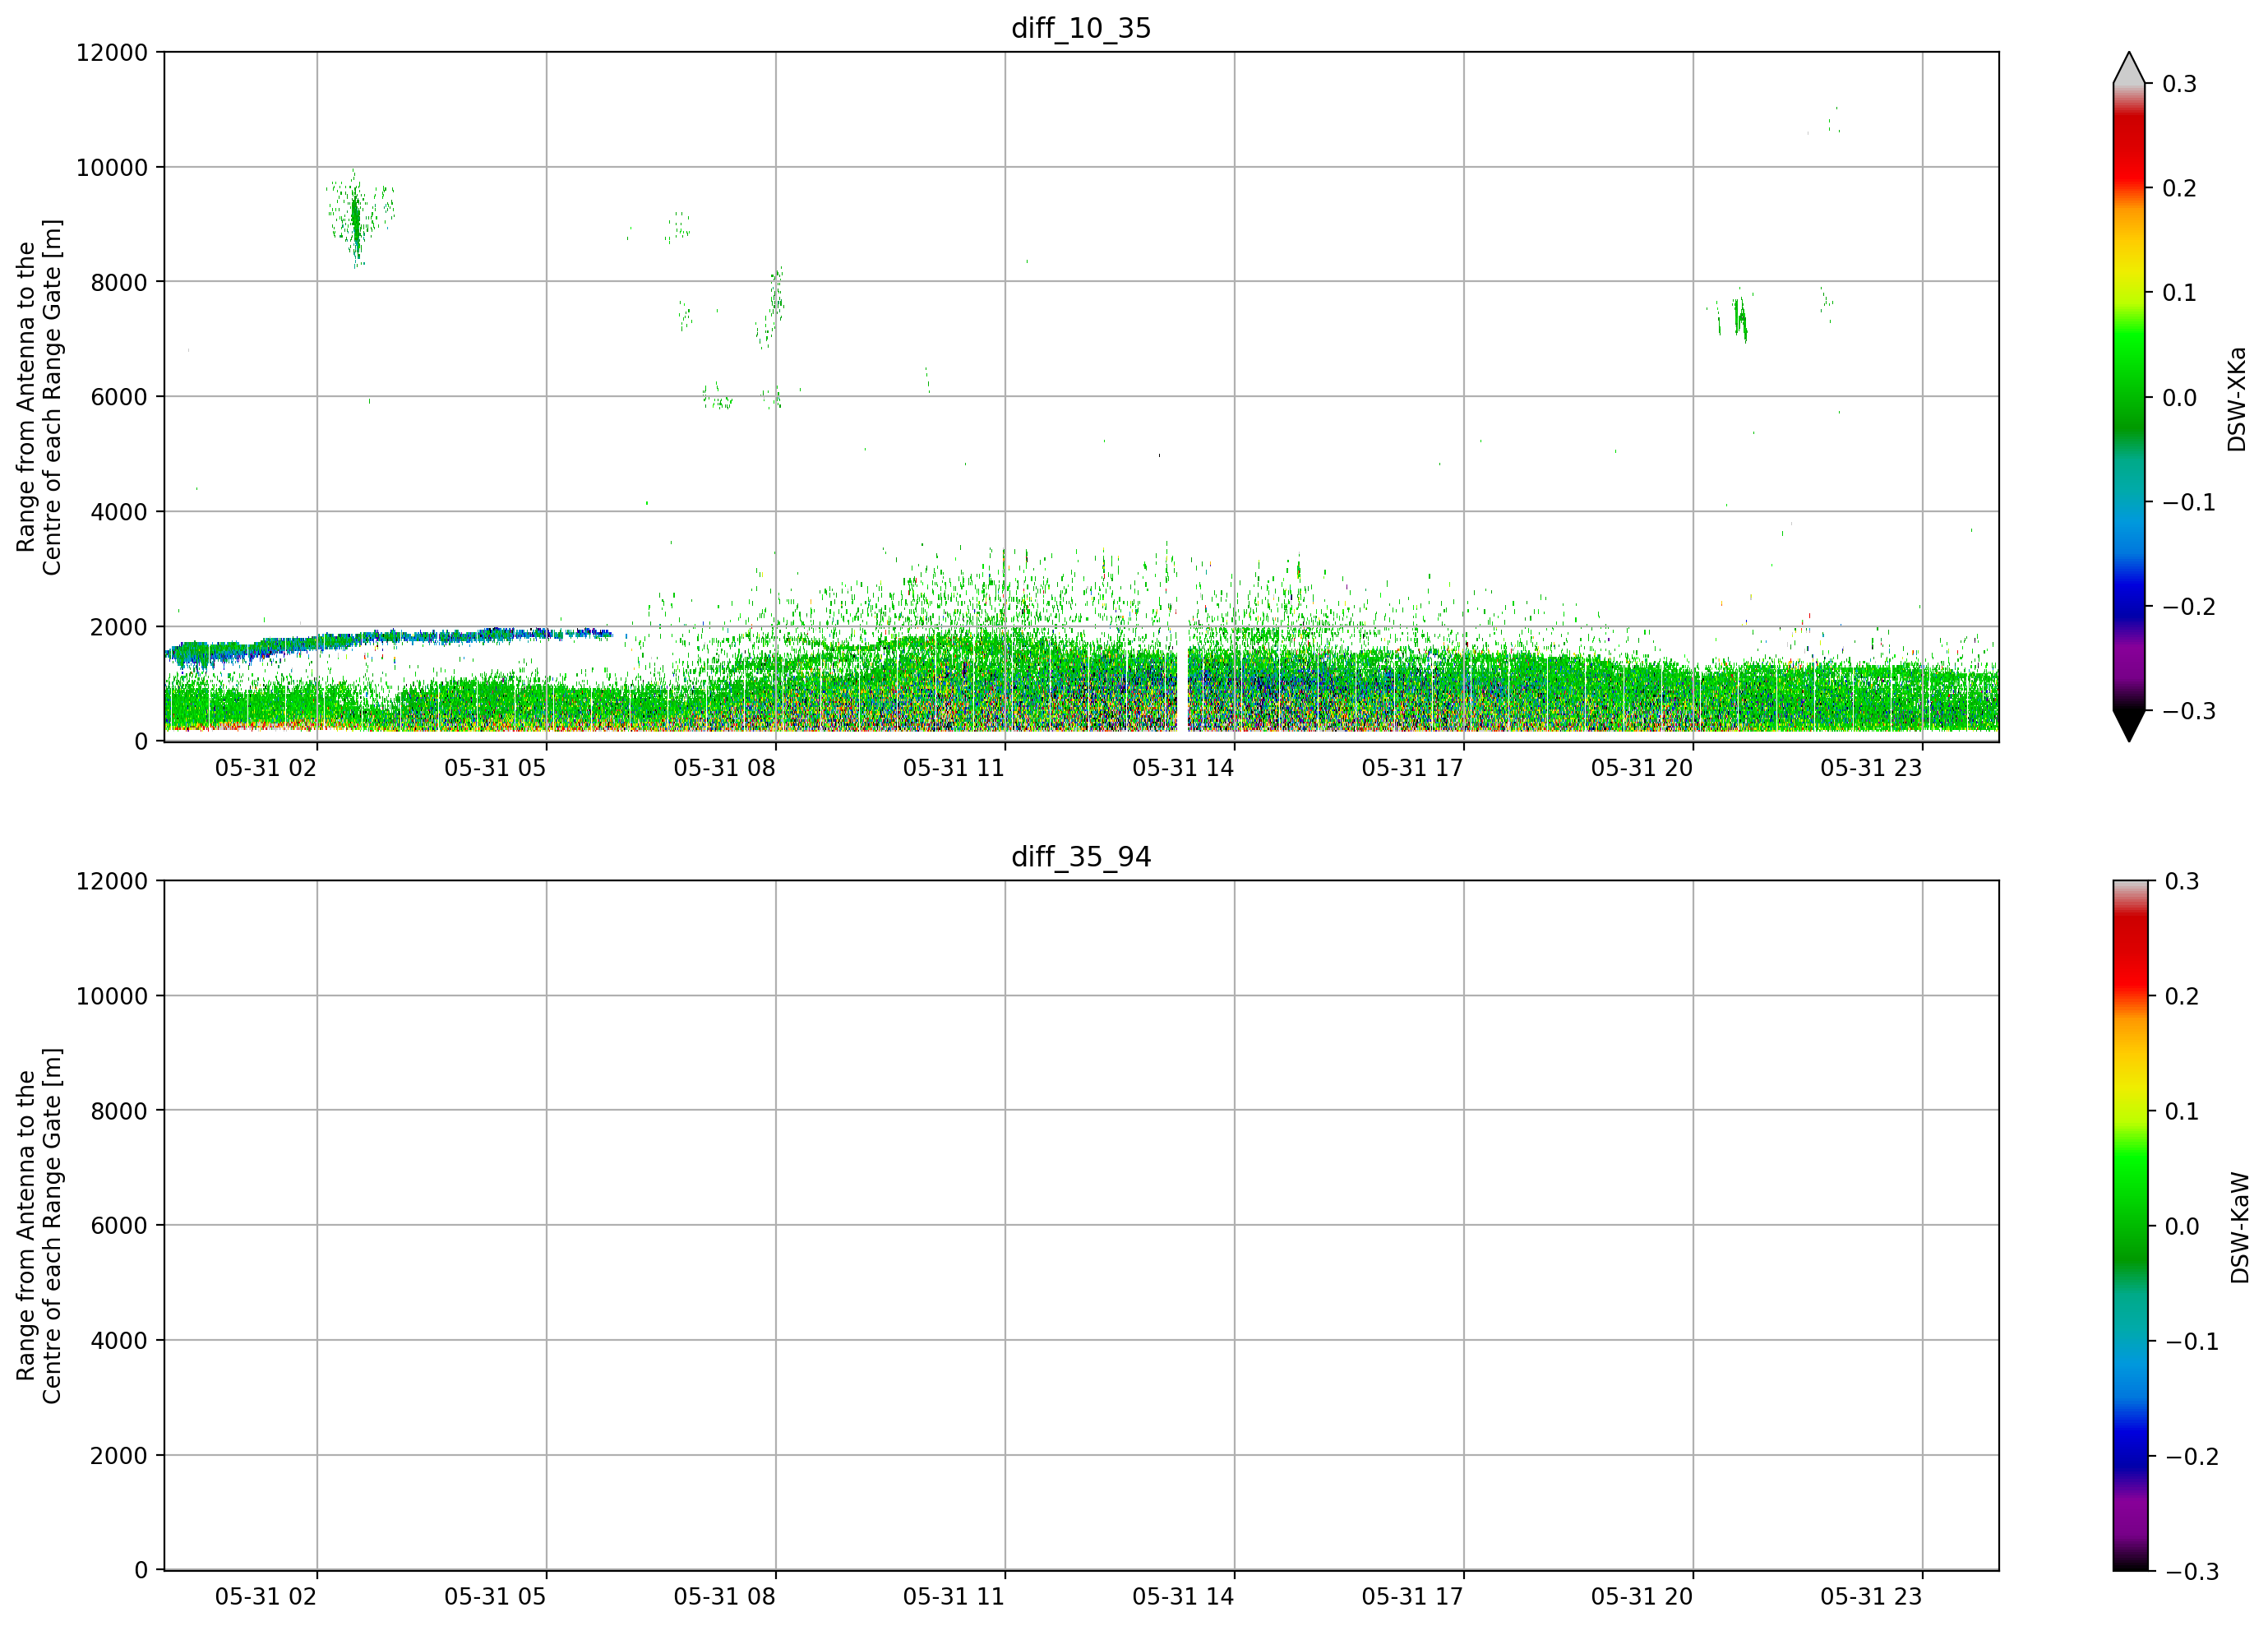Click "05-31 08" on the diff_10_35 x-axis
This screenshot has width=2268, height=1626.
click(725, 768)
